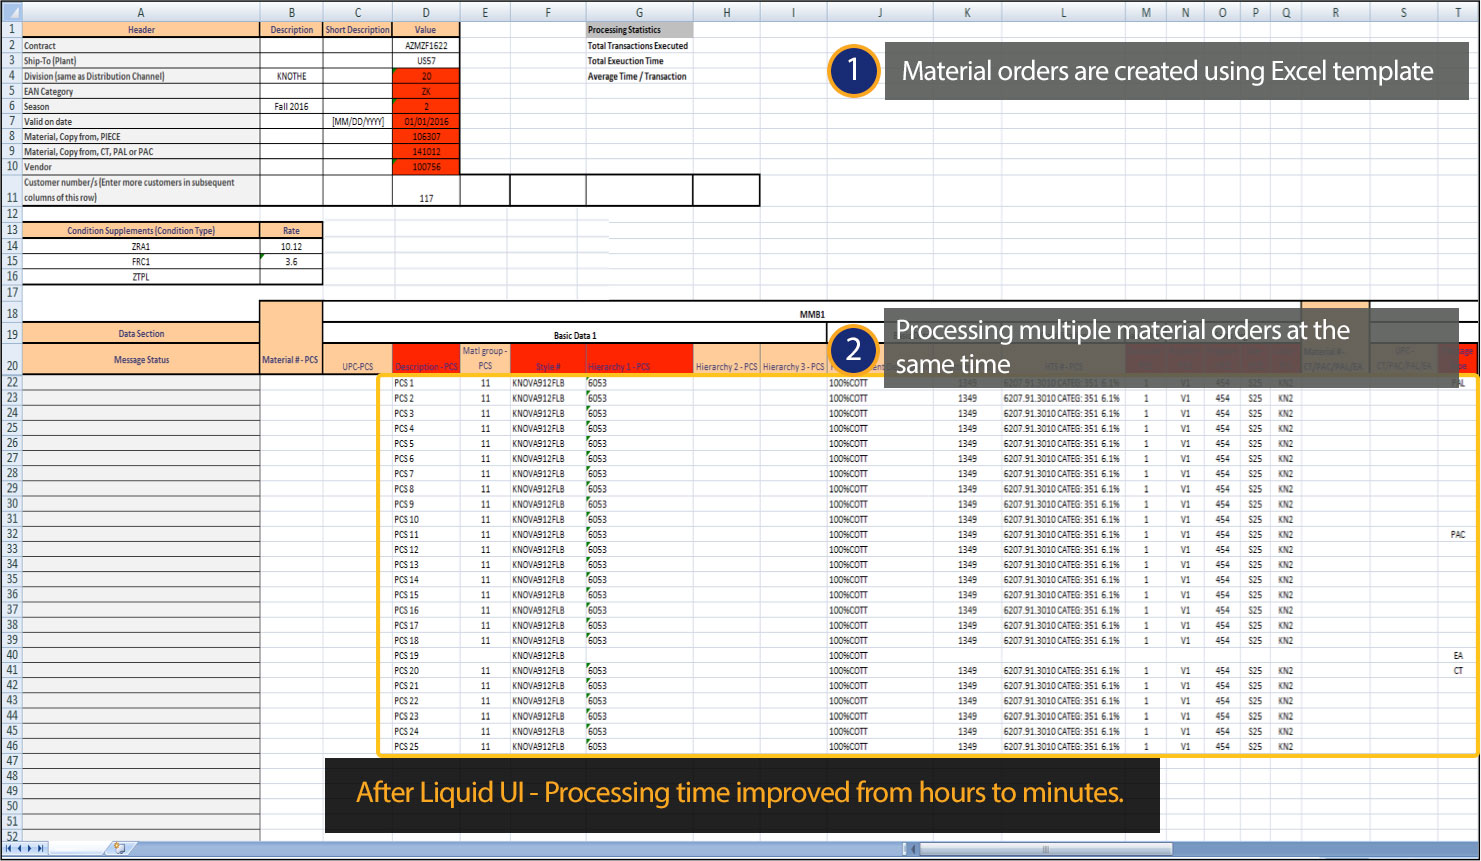Click the previous sheet tab arrow
This screenshot has height=861, width=1481.
[19, 849]
